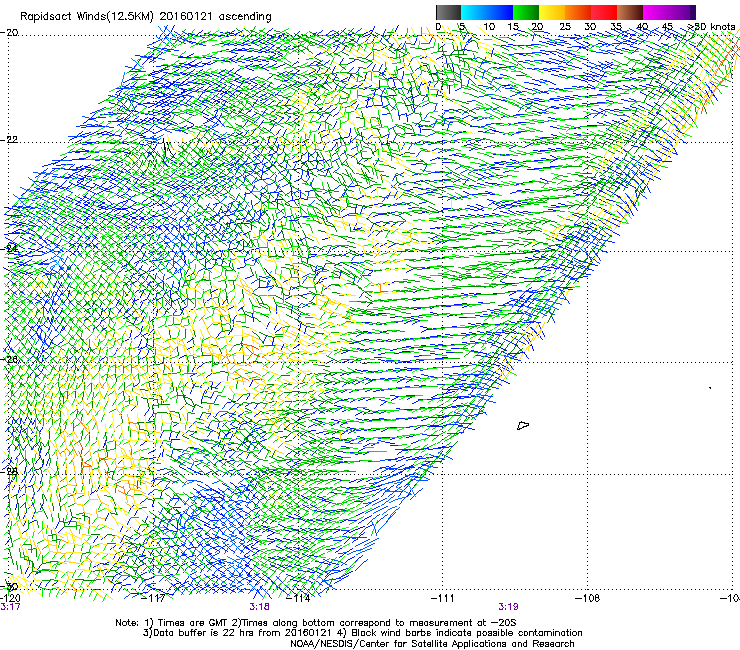
Task: Click the '45' legend label
Action: (667, 27)
